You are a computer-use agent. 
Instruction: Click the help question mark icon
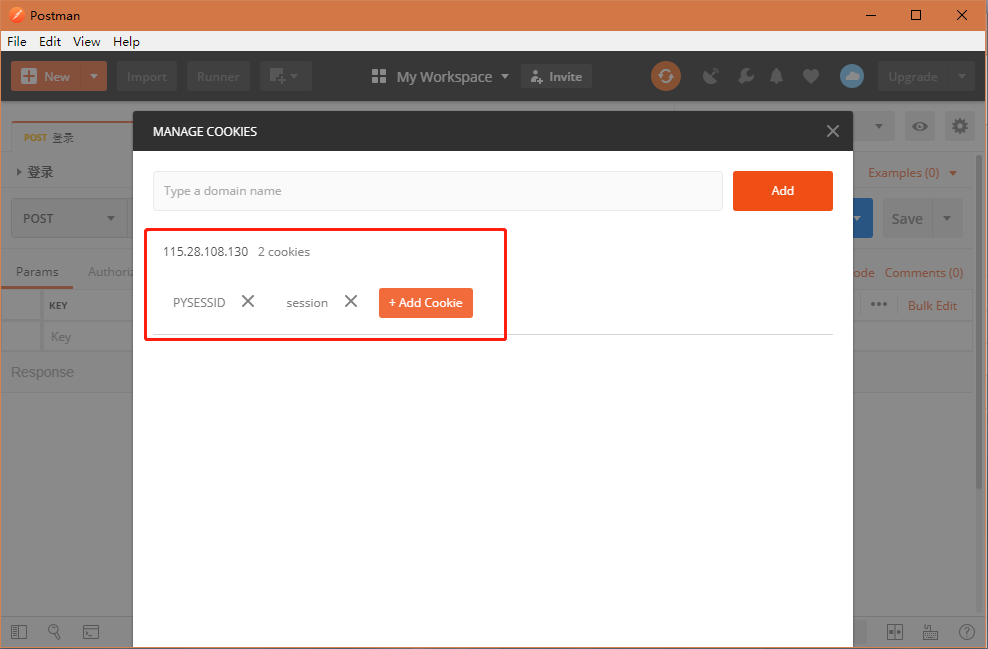click(966, 631)
